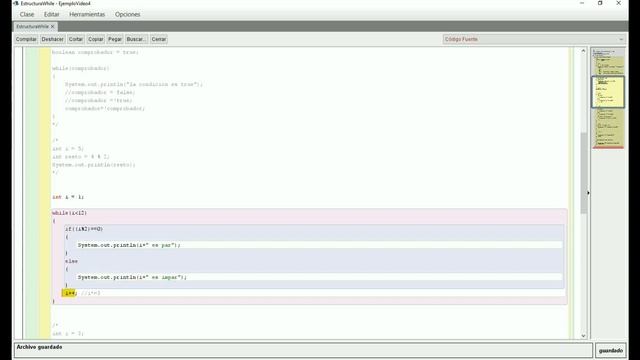Screen dimensions: 640x360
Task: Click the if((i%2)==0) code line
Action: [x=84, y=229]
